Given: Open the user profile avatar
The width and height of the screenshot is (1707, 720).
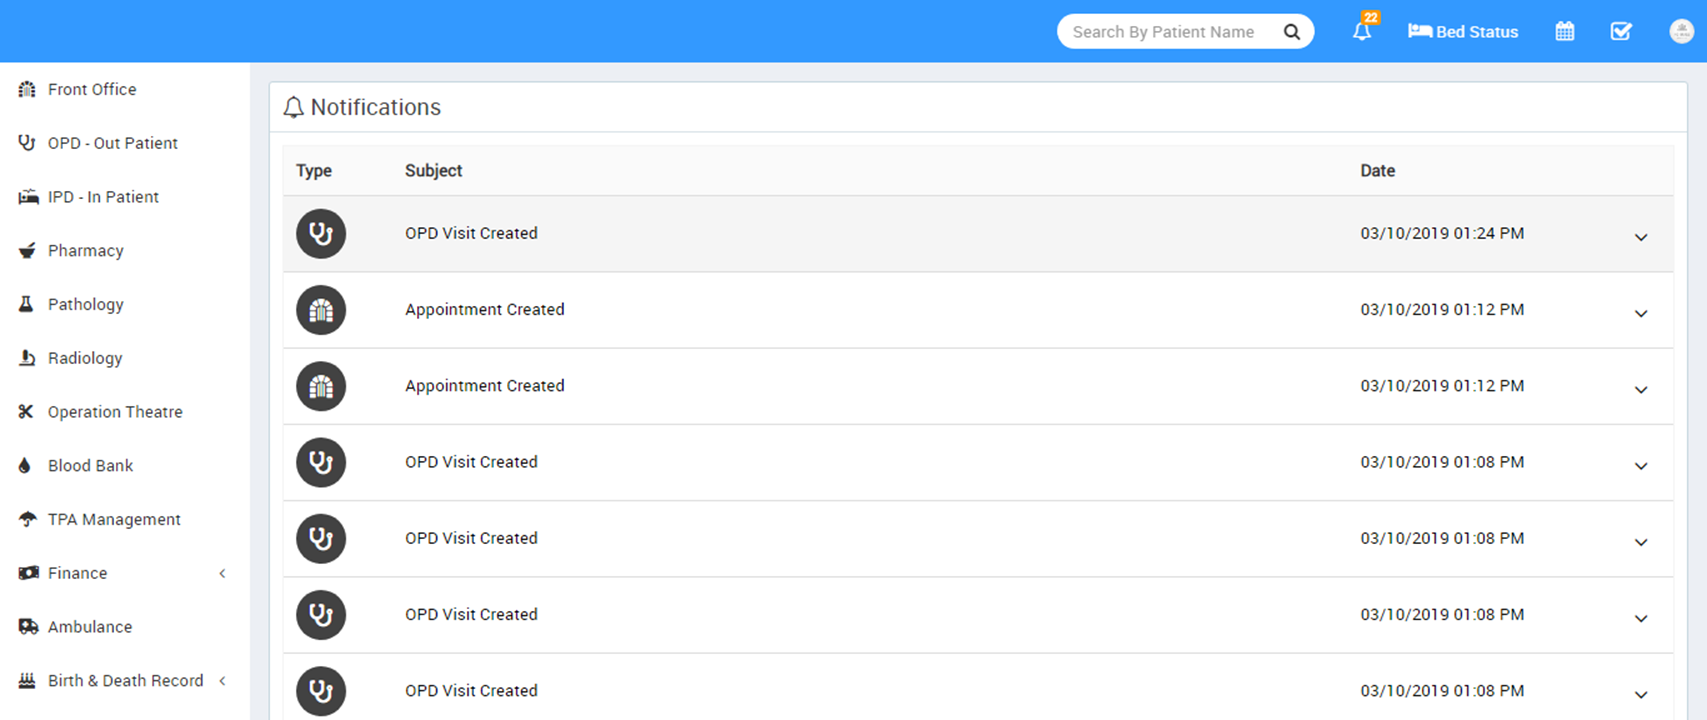Looking at the screenshot, I should 1681,31.
